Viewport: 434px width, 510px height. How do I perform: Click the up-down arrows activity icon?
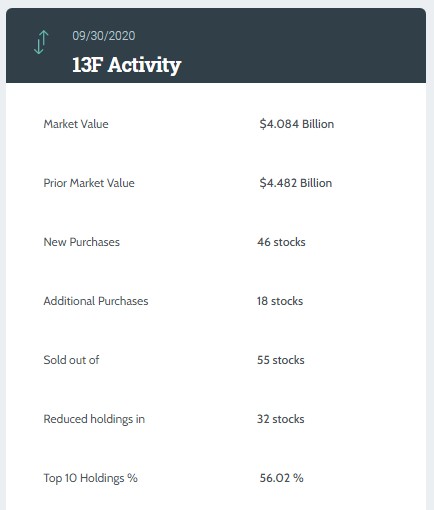(x=41, y=42)
